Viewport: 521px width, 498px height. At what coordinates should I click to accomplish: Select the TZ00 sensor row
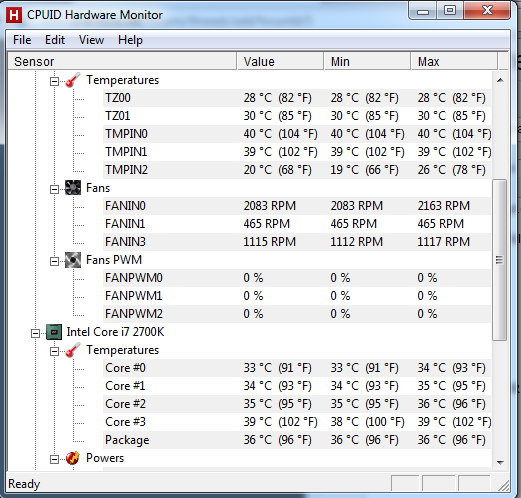click(297, 98)
